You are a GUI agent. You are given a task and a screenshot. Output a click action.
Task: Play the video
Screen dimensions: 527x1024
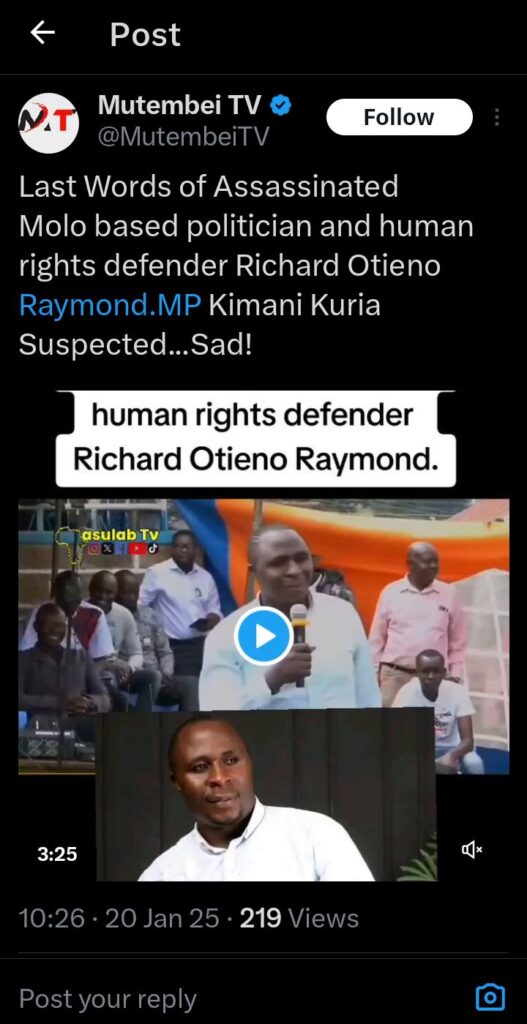pyautogui.click(x=263, y=636)
